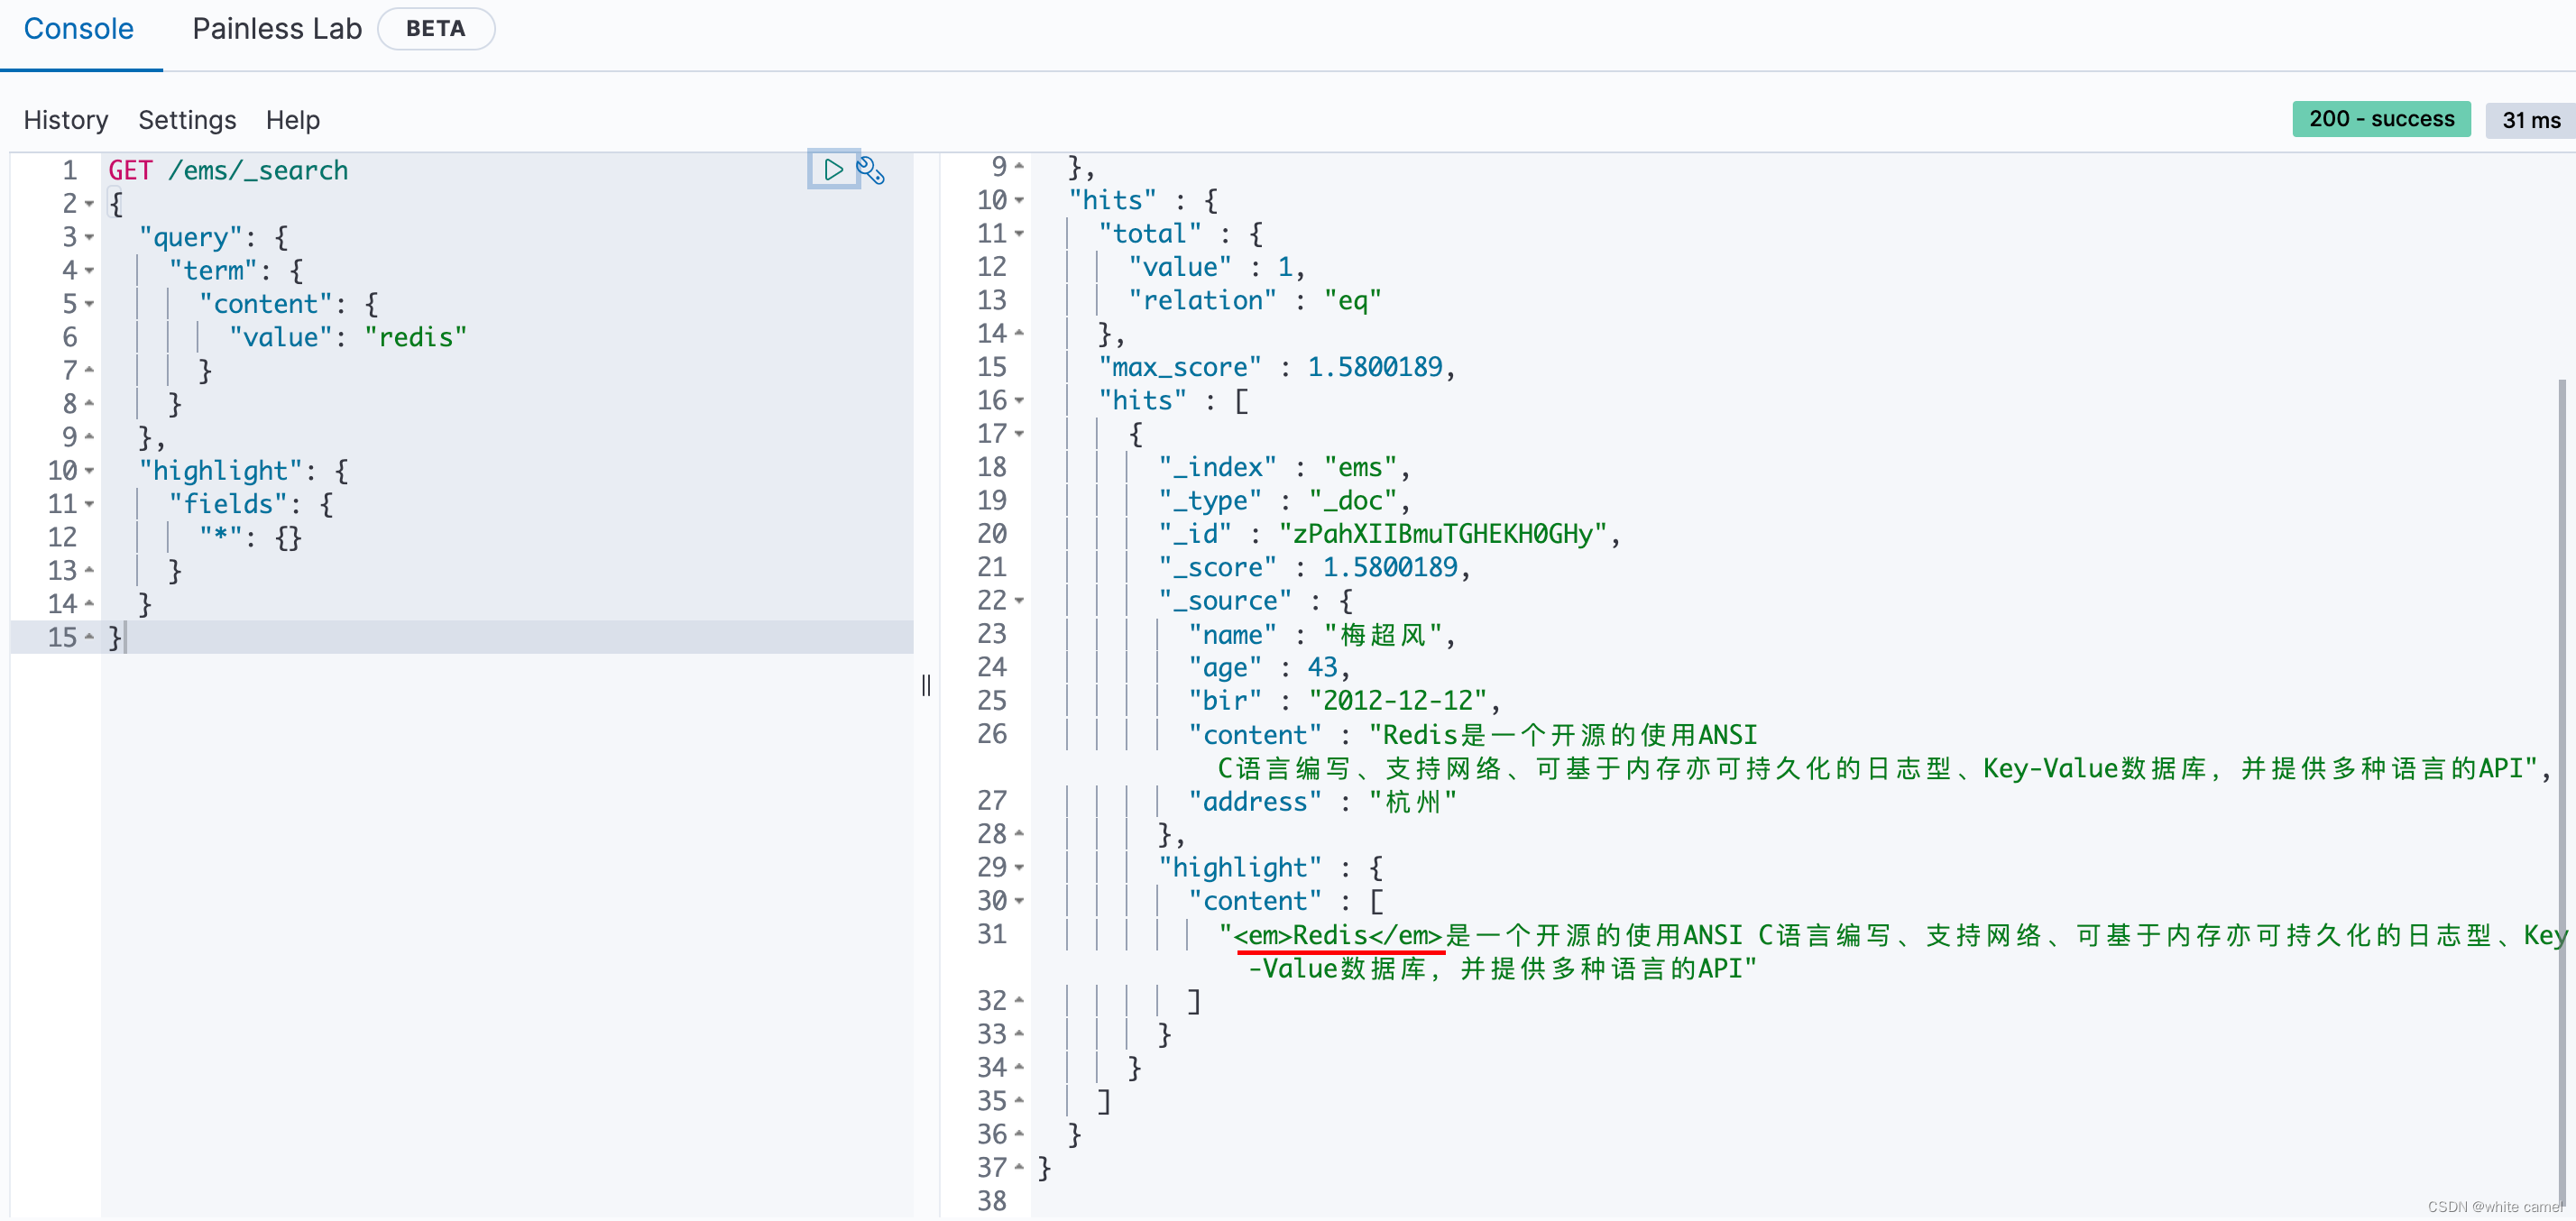Click the "_score" : 1.5800189 line

pos(1314,567)
